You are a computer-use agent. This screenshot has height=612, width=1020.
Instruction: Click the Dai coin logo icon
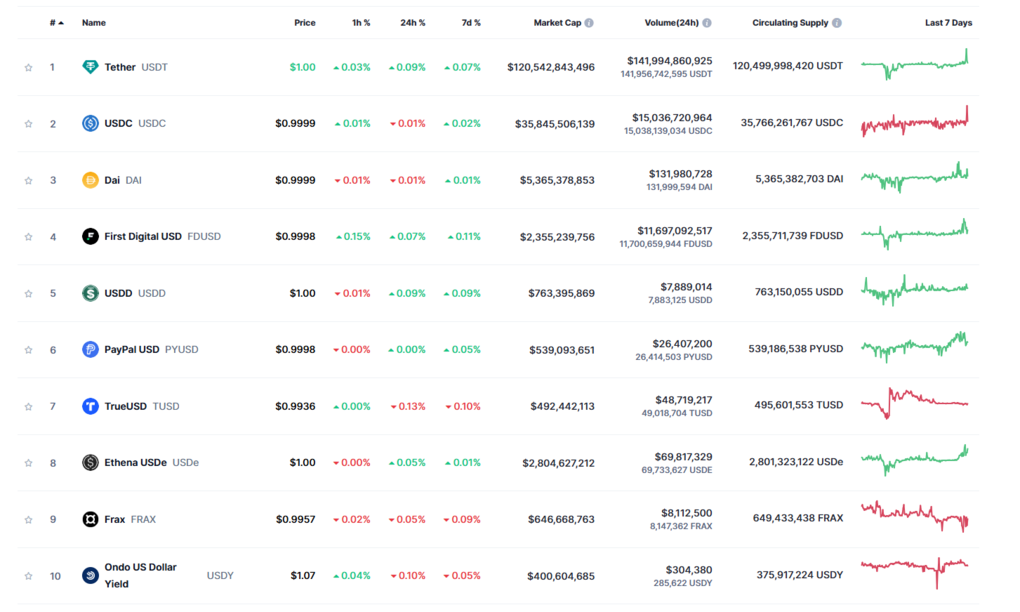pyautogui.click(x=90, y=180)
